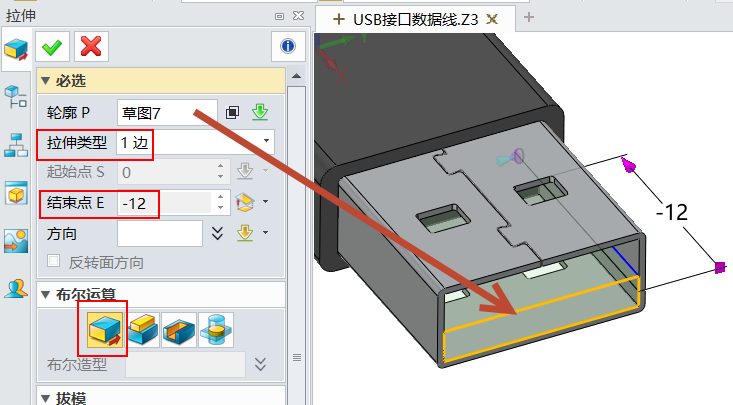Confirm extrude with green checkmark
The height and width of the screenshot is (405, 733).
coord(51,45)
